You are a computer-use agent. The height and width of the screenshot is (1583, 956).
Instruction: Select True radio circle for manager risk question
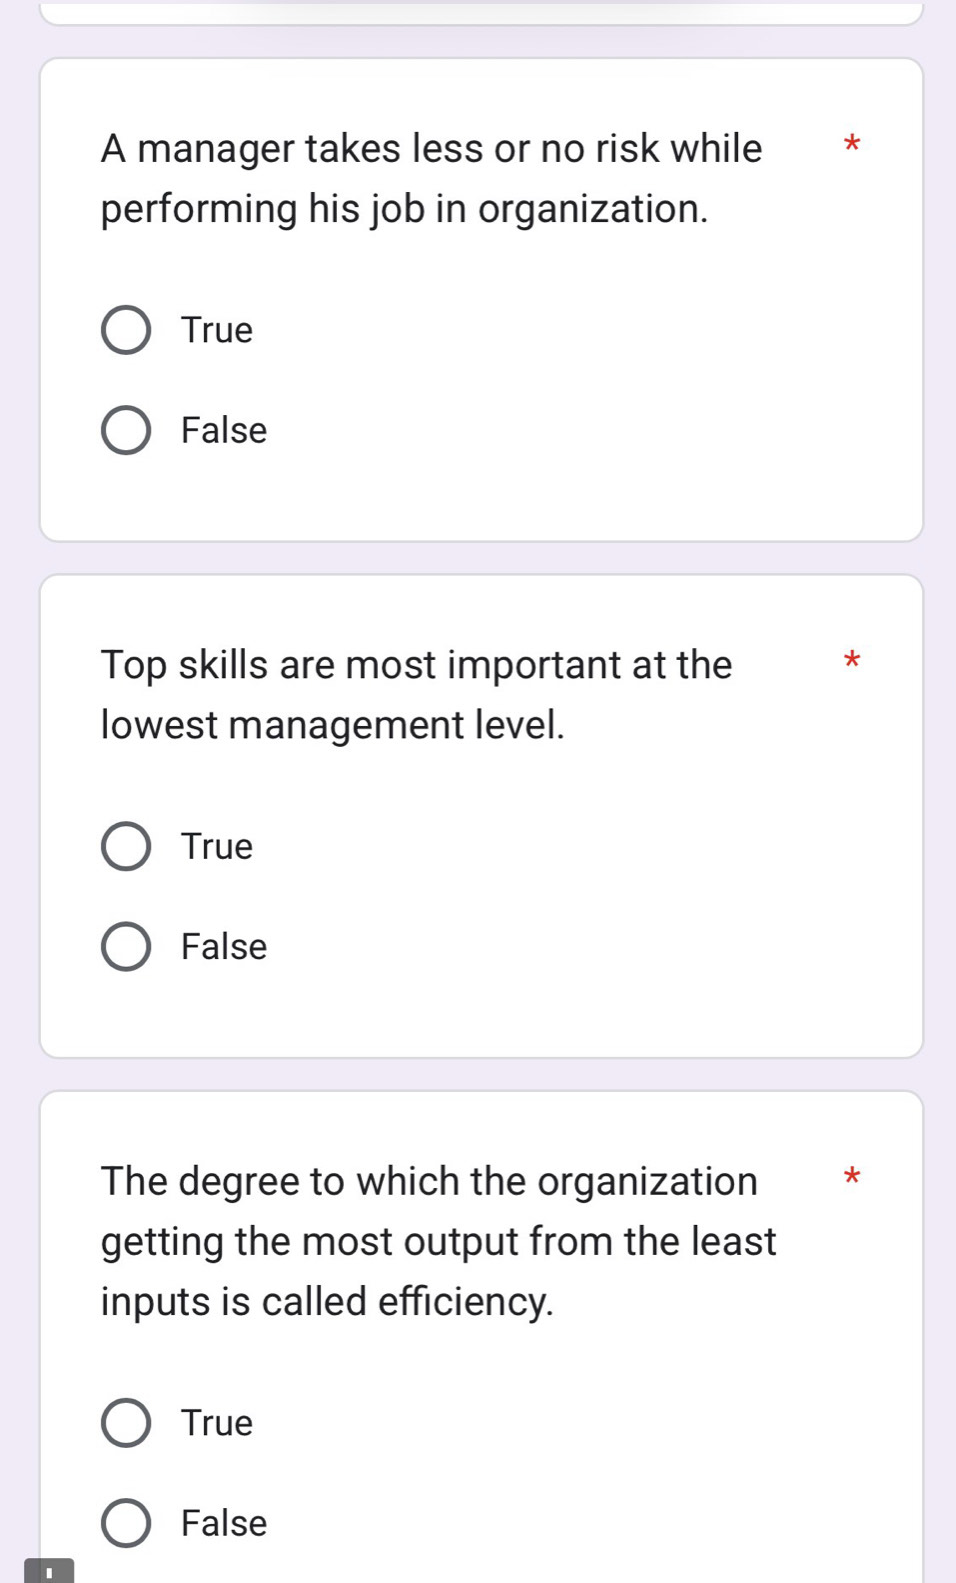126,331
